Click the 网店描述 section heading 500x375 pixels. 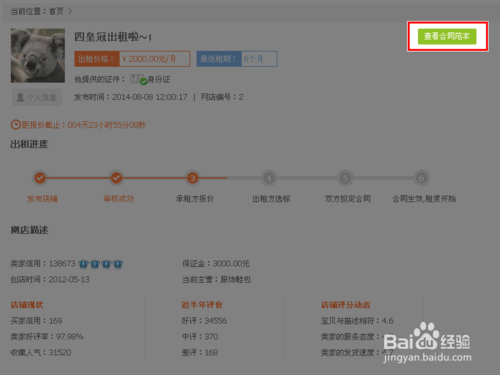coord(29,230)
